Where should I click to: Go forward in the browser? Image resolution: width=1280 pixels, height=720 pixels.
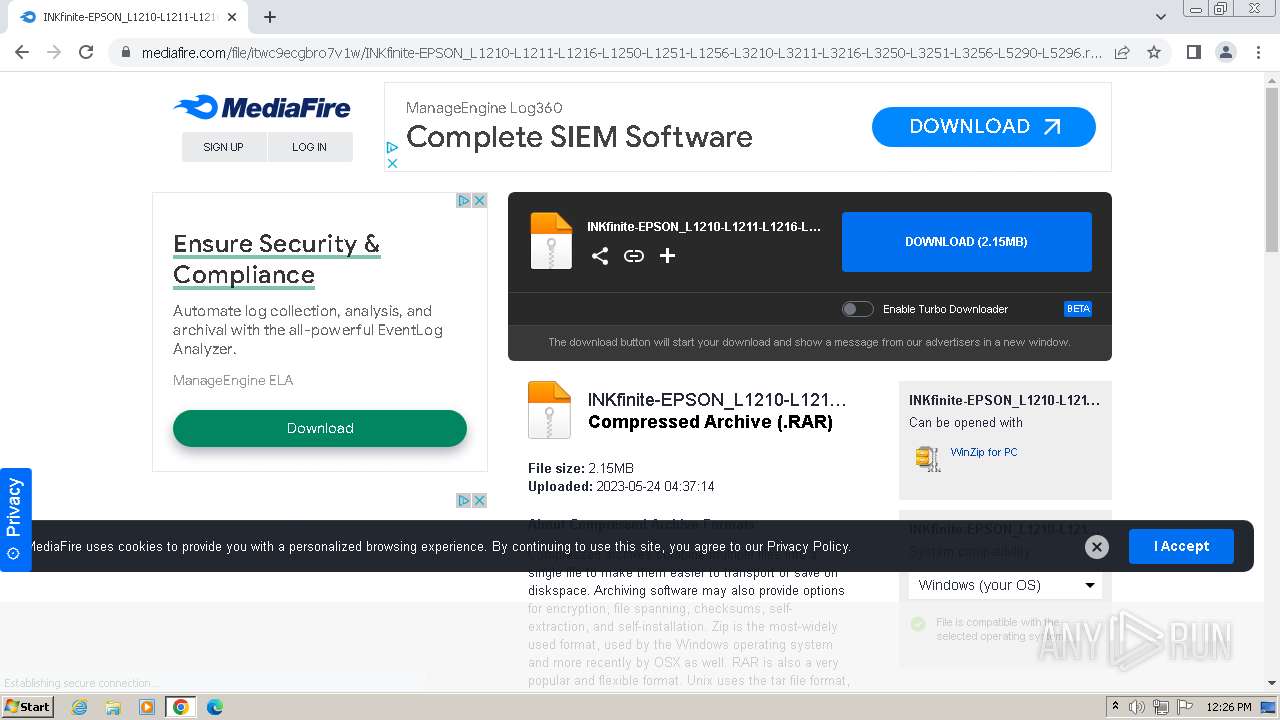click(54, 52)
